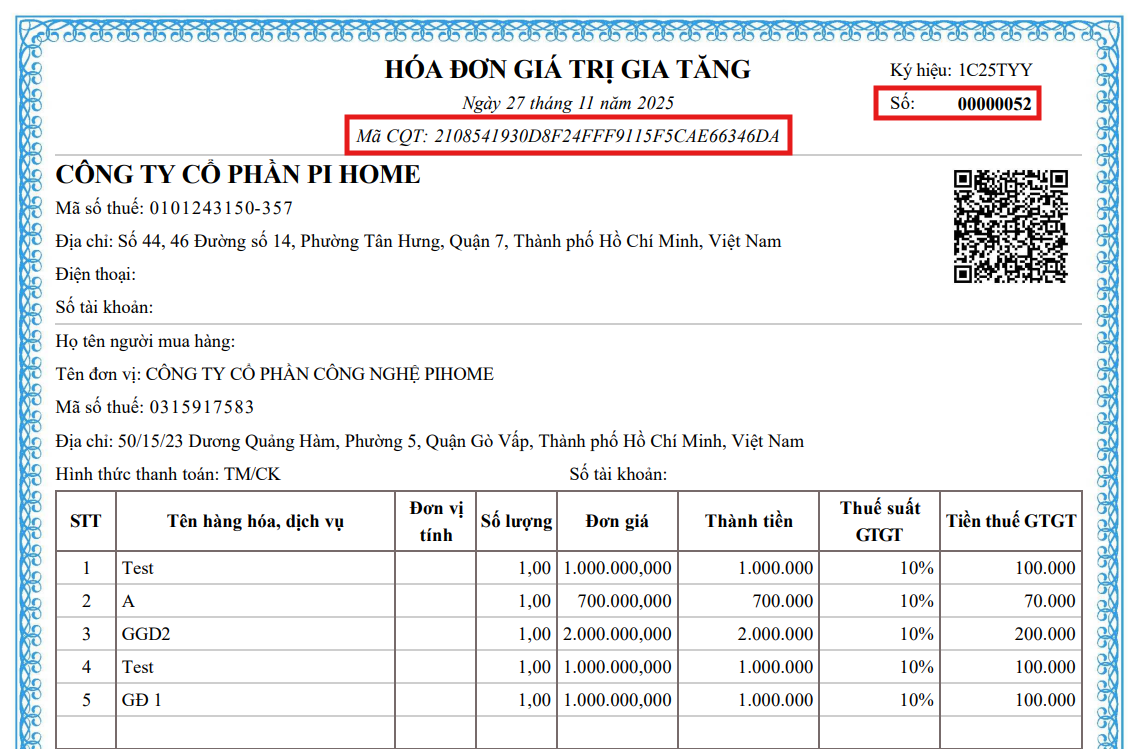Click the Số lượng column header
The image size is (1138, 749).
tap(516, 521)
